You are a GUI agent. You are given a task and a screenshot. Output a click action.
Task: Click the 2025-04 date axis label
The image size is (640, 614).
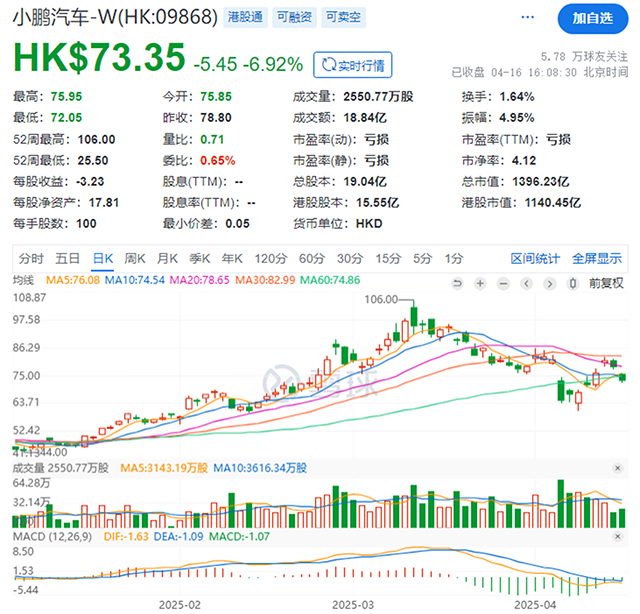[535, 605]
